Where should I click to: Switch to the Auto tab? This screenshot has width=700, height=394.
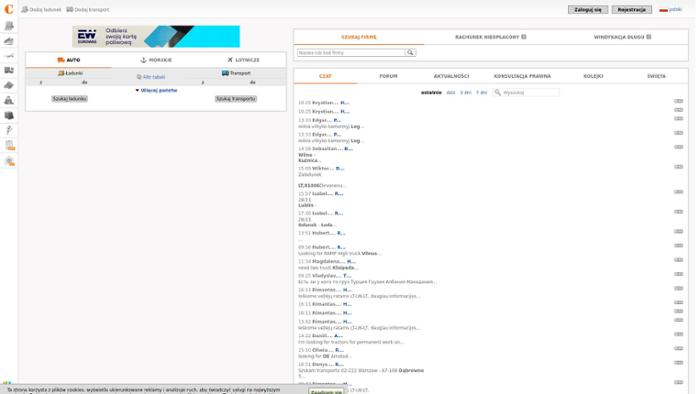69,60
